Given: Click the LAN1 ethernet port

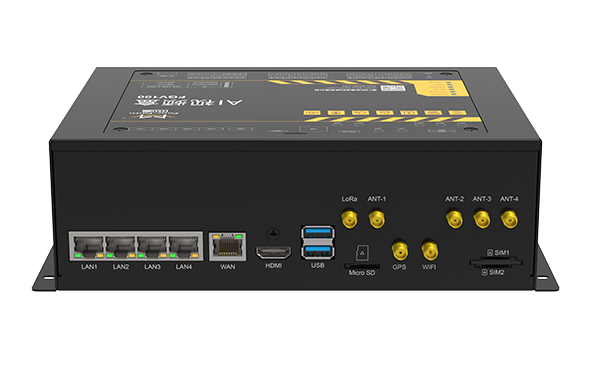Looking at the screenshot, I should pos(89,247).
